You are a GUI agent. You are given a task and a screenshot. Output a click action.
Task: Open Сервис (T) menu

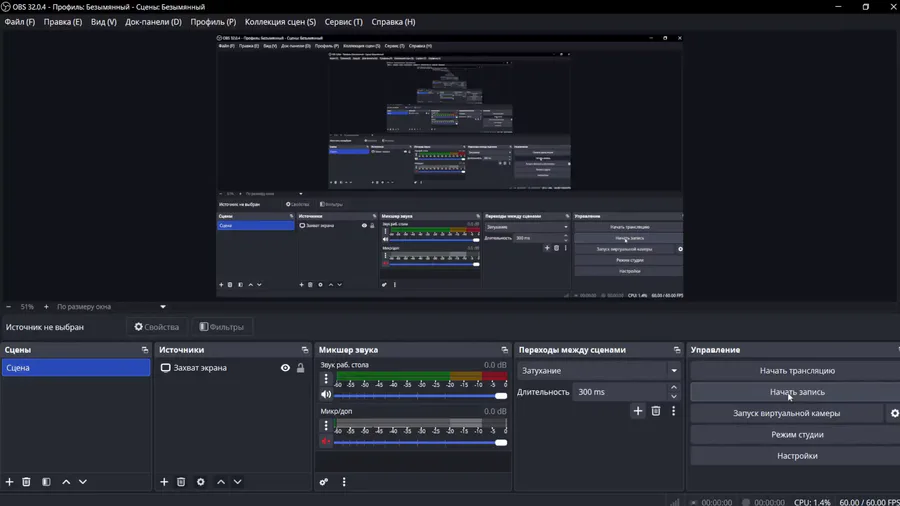coord(343,22)
